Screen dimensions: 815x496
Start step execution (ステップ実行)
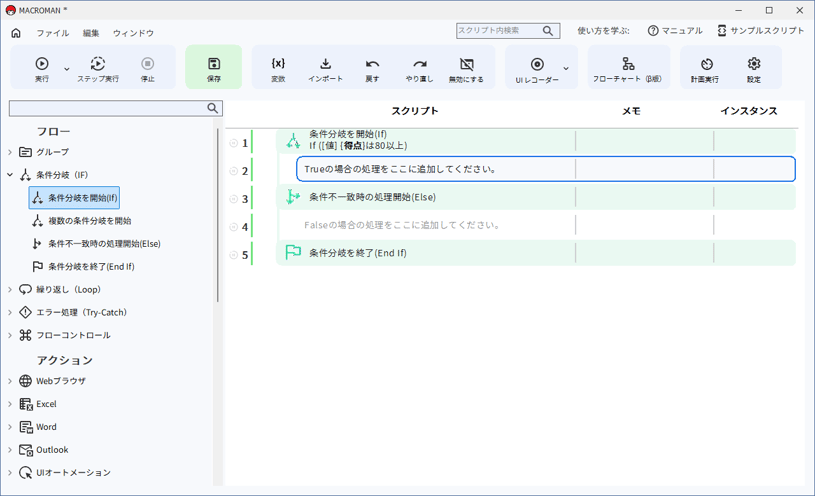point(98,69)
